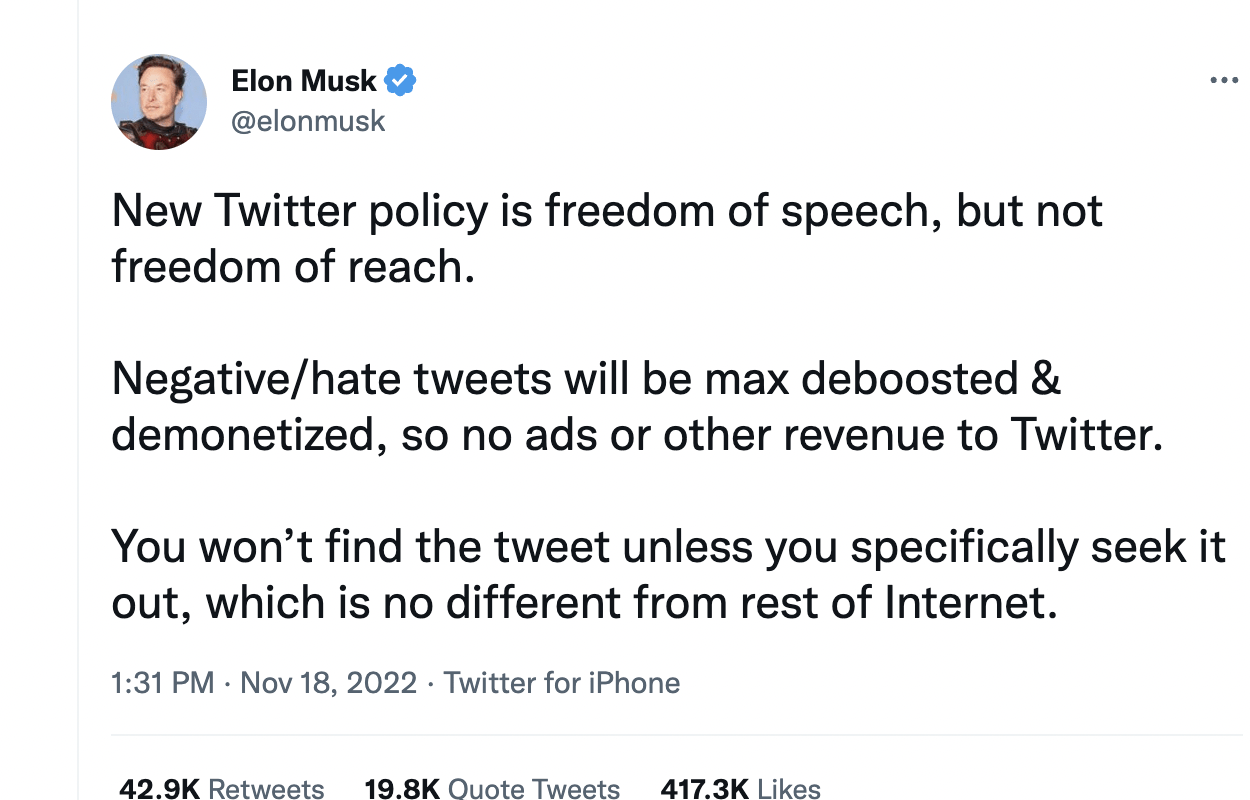Viewport: 1250px width, 800px height.
Task: Open Elon Musk's profile avatar picture
Action: [159, 102]
